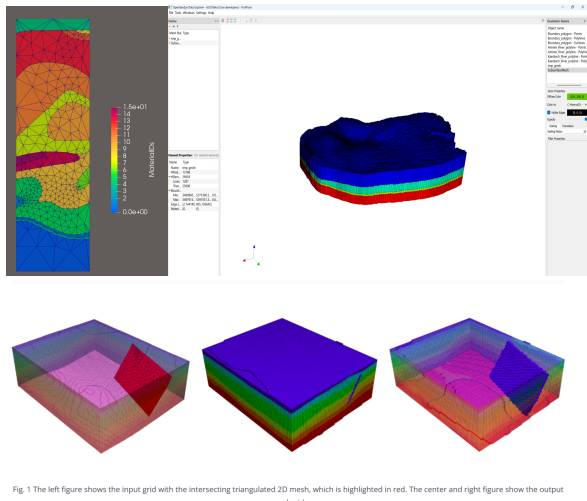This screenshot has height=501, width=587.
Task: Click the save mesh icon in Meshes panel
Action: [174, 26]
